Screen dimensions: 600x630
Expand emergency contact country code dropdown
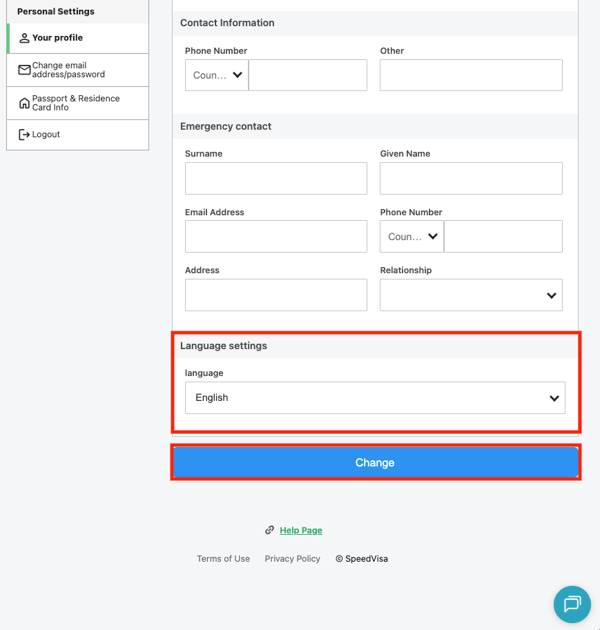click(x=412, y=237)
